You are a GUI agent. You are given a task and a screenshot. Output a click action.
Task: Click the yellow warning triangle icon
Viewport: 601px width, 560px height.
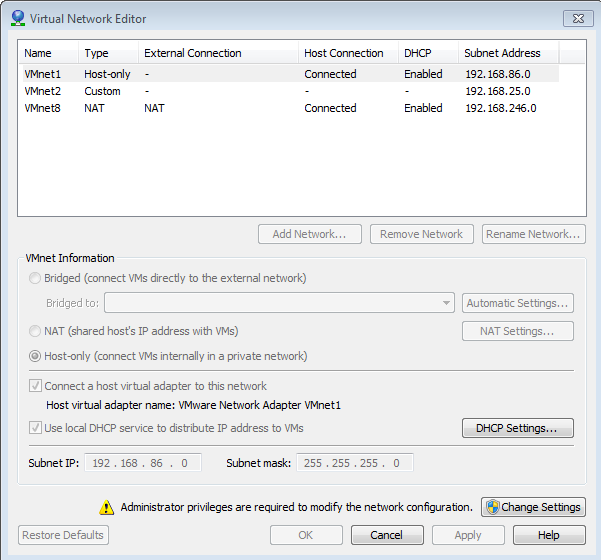pyautogui.click(x=106, y=507)
